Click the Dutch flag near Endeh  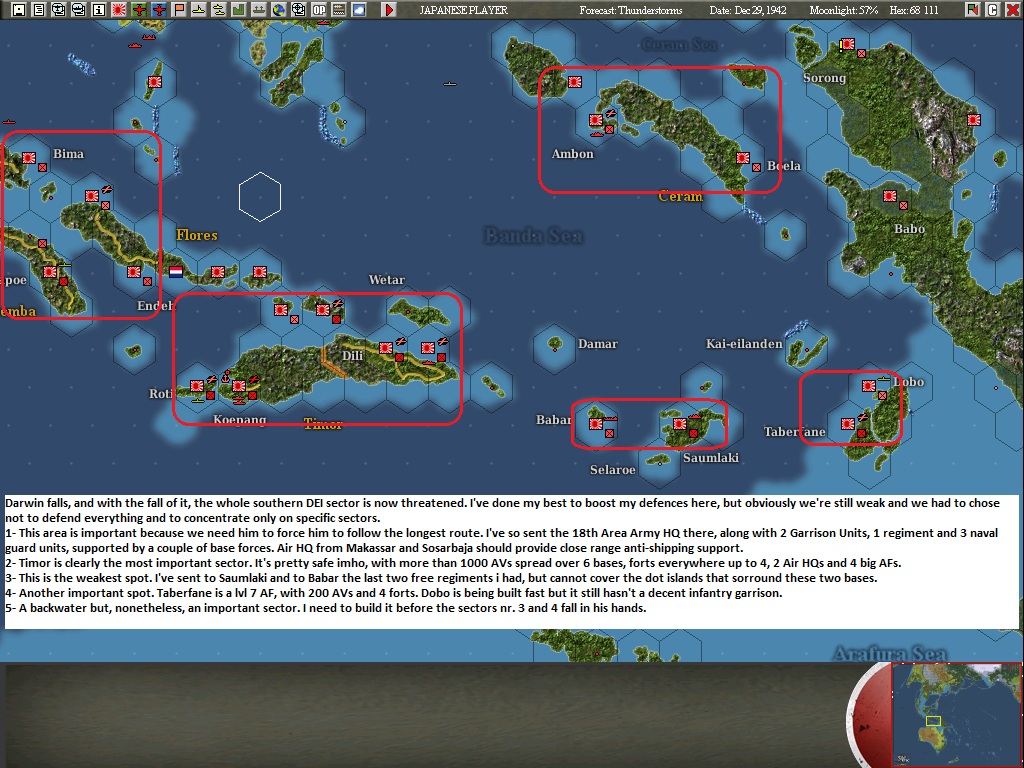[176, 272]
